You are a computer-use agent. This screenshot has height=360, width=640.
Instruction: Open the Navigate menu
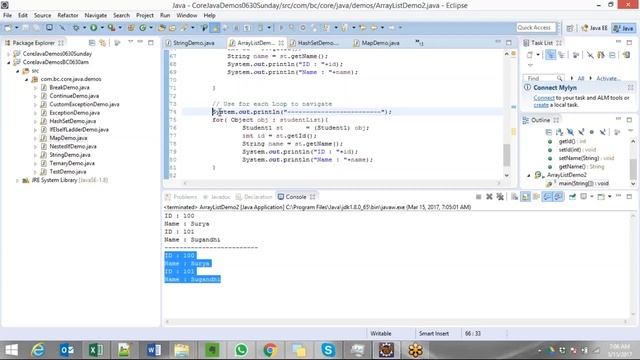(x=96, y=15)
